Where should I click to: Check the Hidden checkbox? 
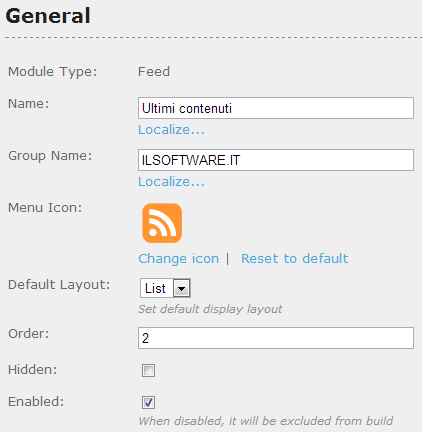(x=148, y=370)
